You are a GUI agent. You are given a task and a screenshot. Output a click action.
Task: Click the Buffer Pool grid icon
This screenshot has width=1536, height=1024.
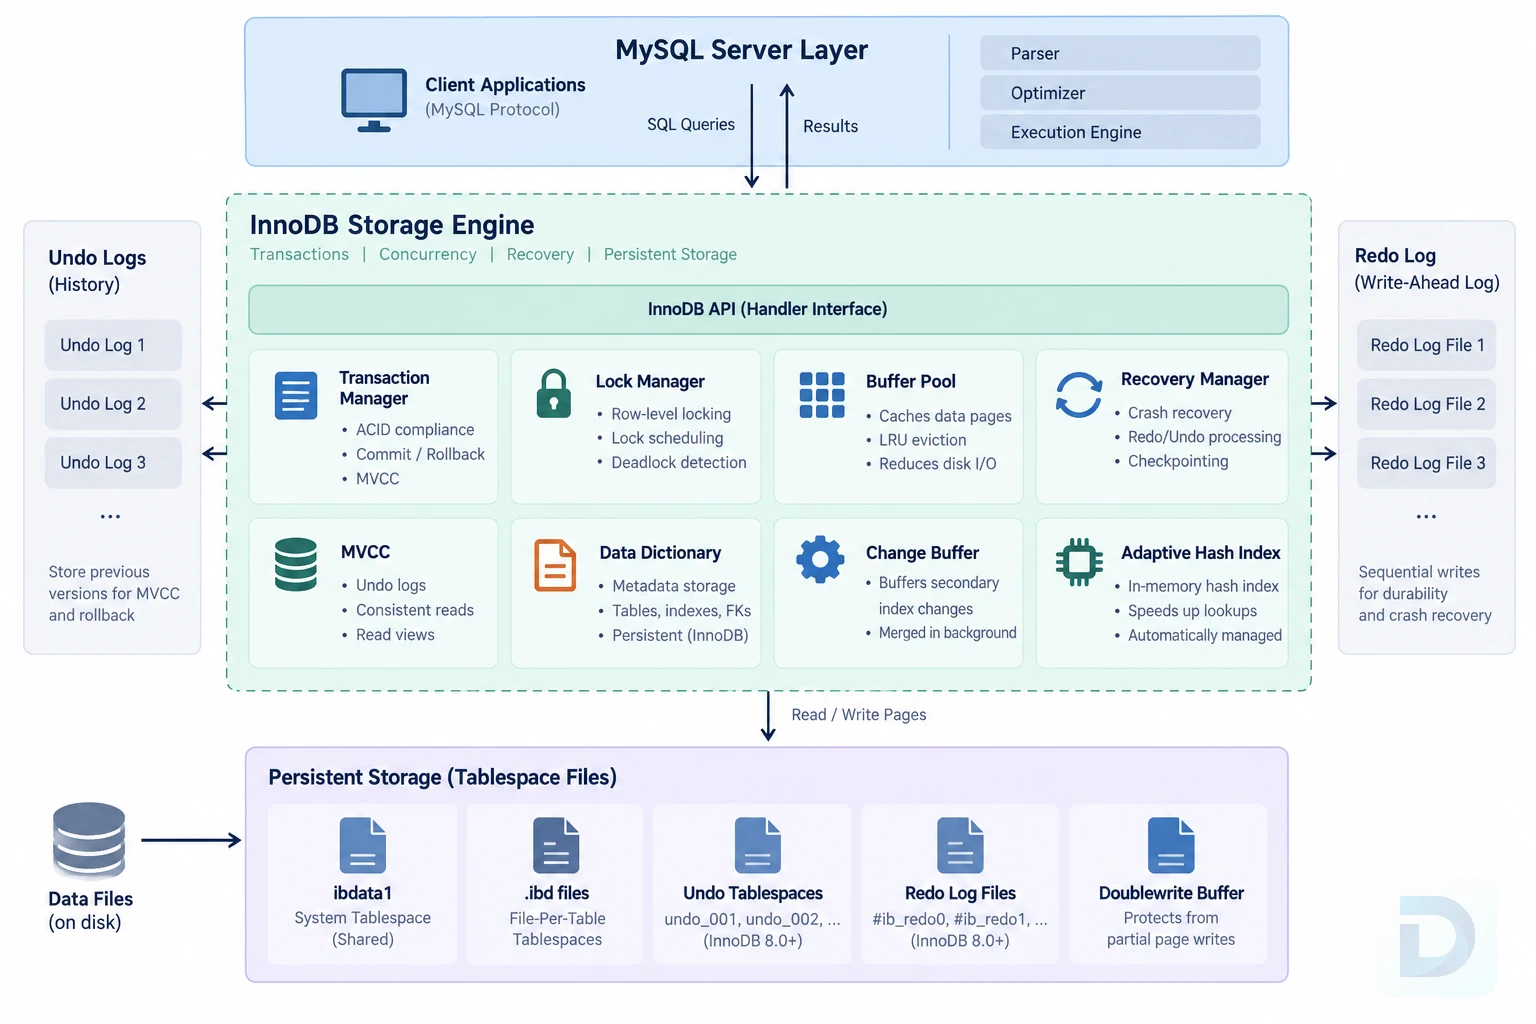coord(822,394)
